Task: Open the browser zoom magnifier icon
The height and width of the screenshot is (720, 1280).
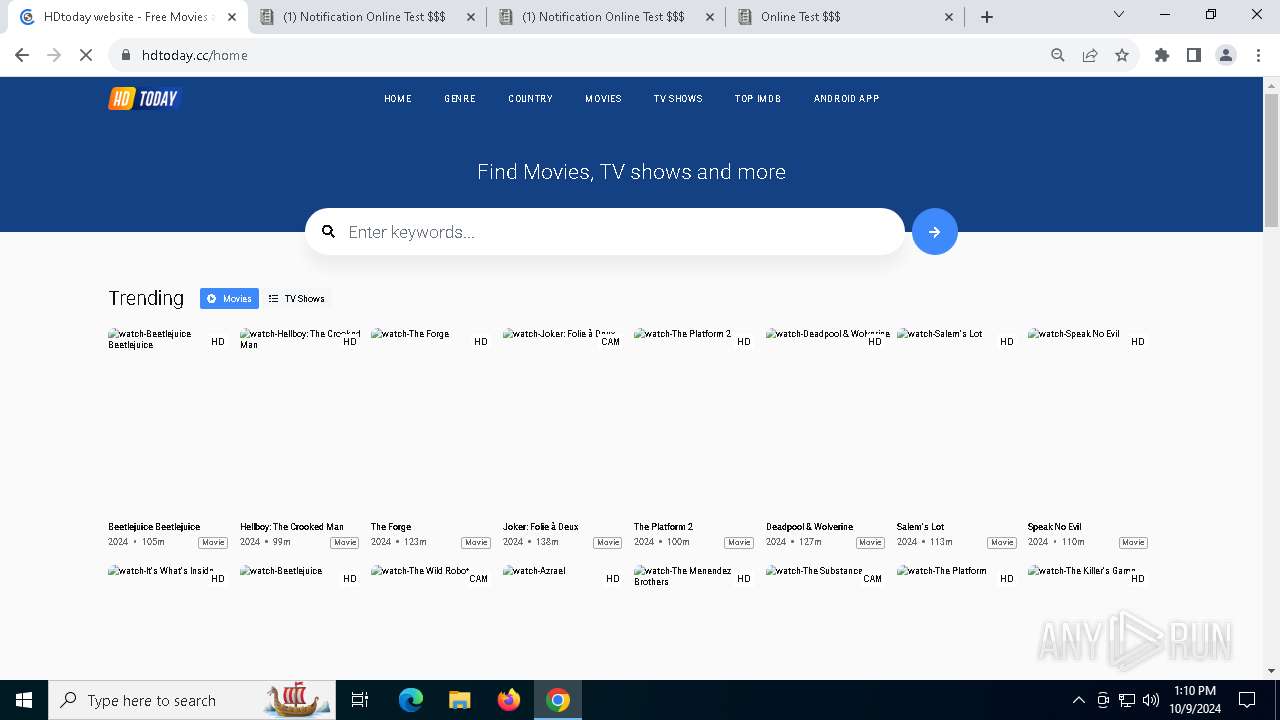Action: tap(1058, 55)
